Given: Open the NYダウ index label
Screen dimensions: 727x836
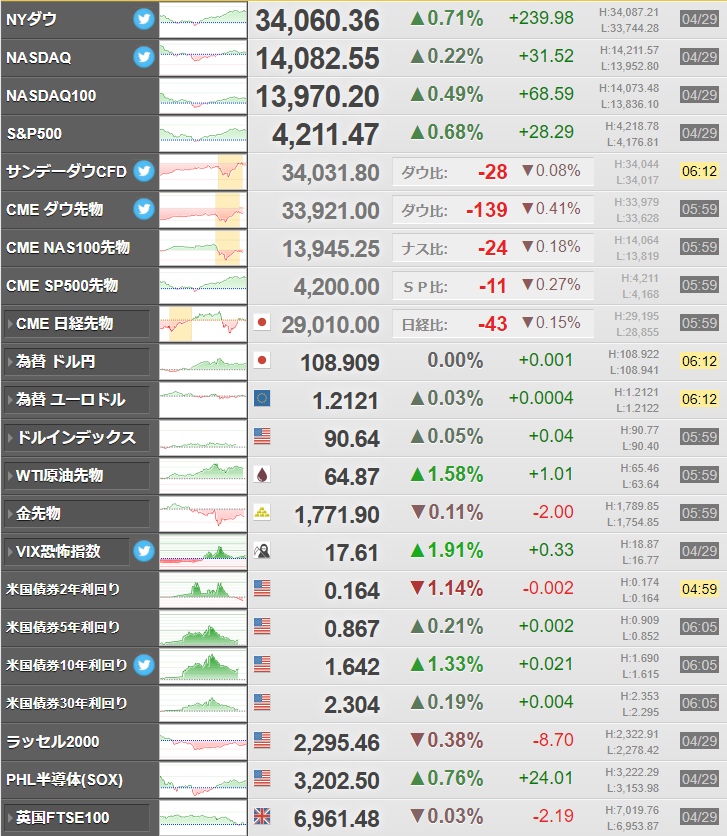Looking at the screenshot, I should click(x=31, y=19).
